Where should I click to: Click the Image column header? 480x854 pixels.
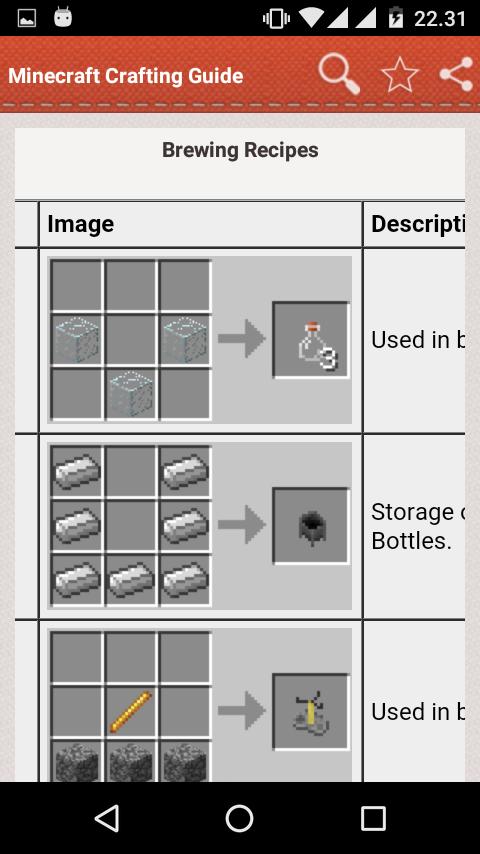point(81,224)
